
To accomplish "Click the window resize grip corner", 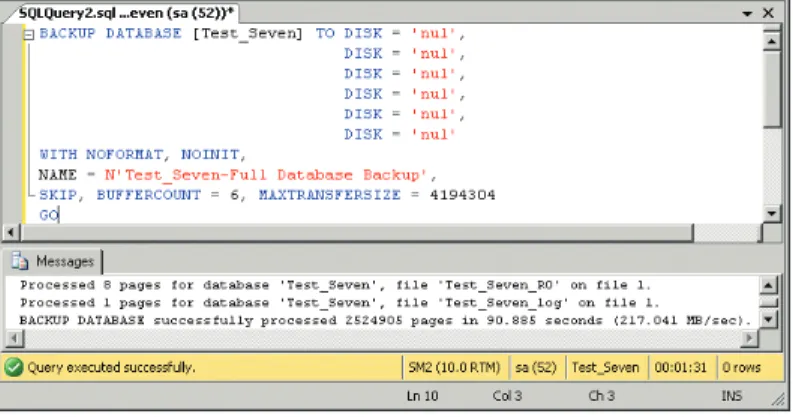I will tap(778, 399).
